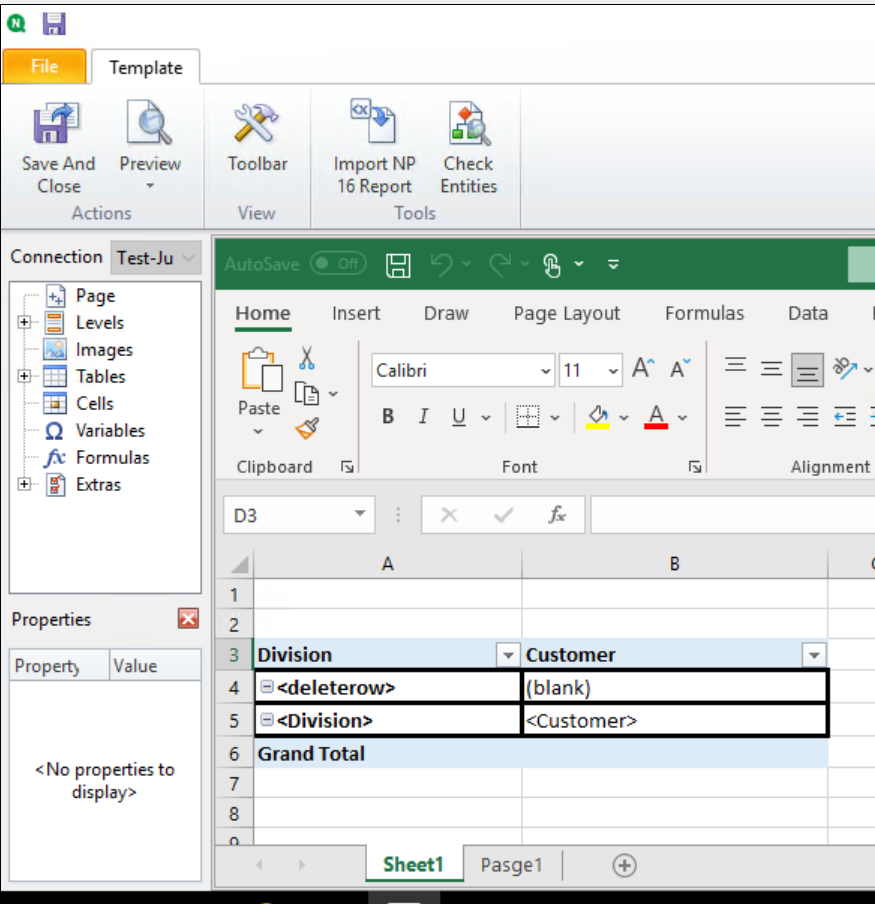The height and width of the screenshot is (904, 875).
Task: Expand the Levels tree node
Action: coord(24,322)
